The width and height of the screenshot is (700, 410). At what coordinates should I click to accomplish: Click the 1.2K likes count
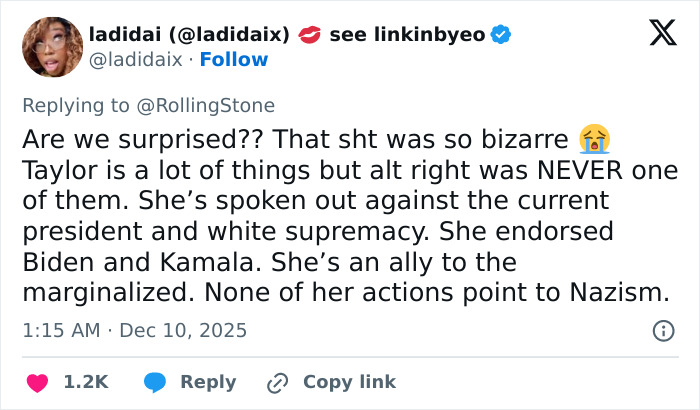pyautogui.click(x=85, y=382)
